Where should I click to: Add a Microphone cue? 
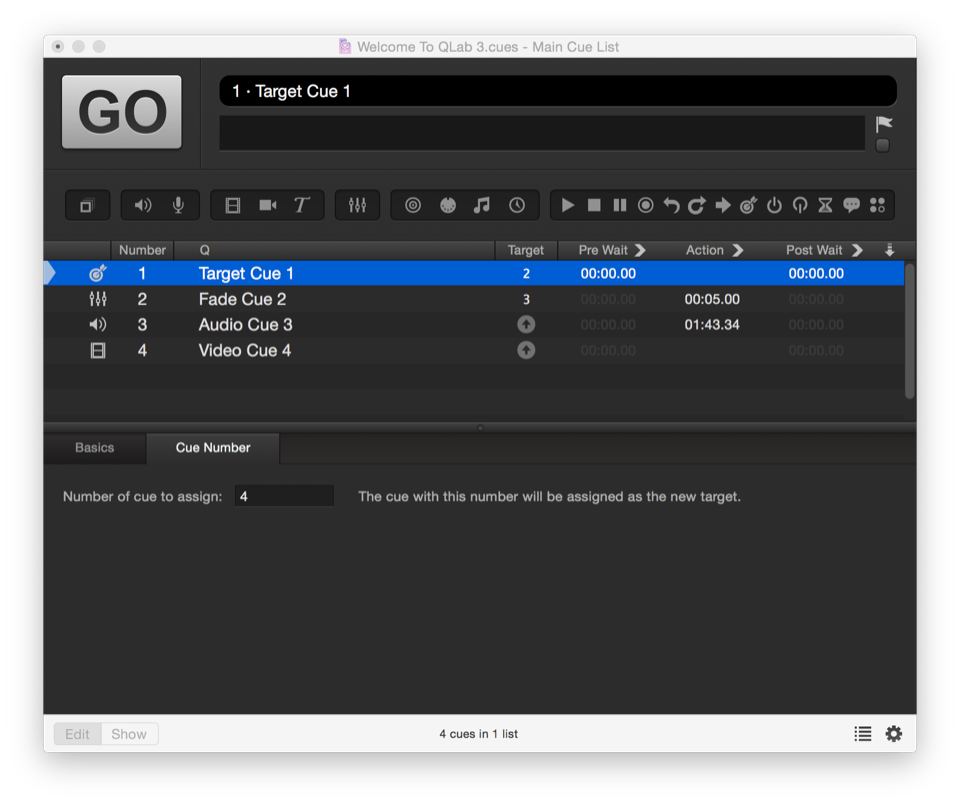tap(178, 205)
